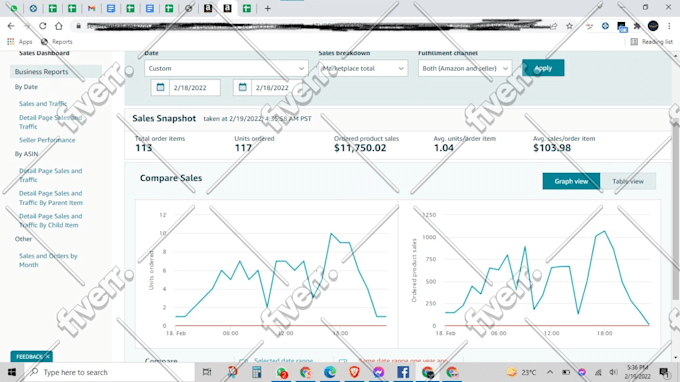
Task: Open Detail Page Sales and Traffic By Child Item
Action: point(50,221)
